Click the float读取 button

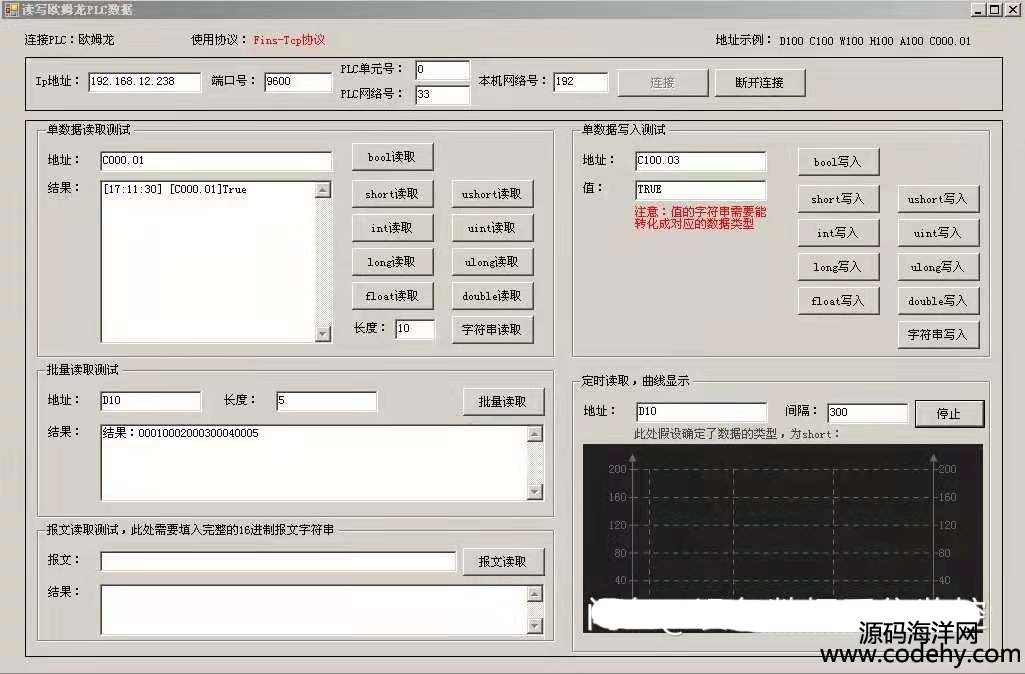point(392,296)
